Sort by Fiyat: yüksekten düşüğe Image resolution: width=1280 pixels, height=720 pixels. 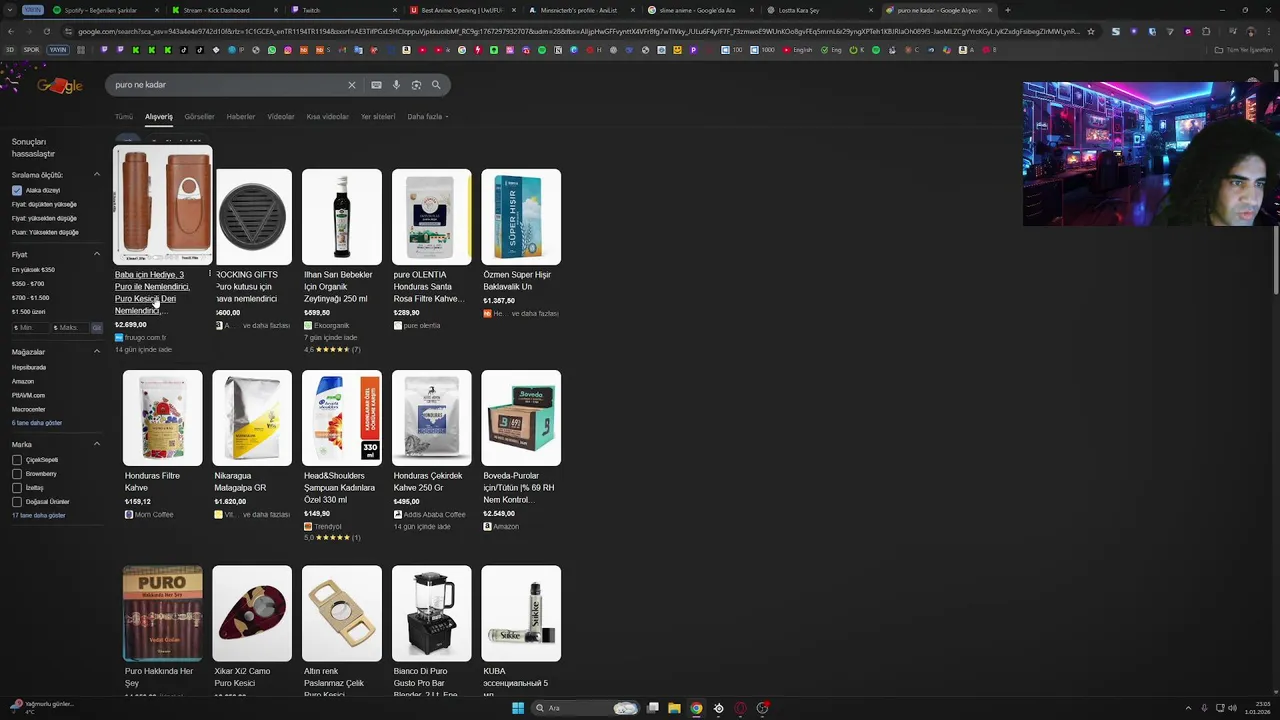tap(44, 218)
